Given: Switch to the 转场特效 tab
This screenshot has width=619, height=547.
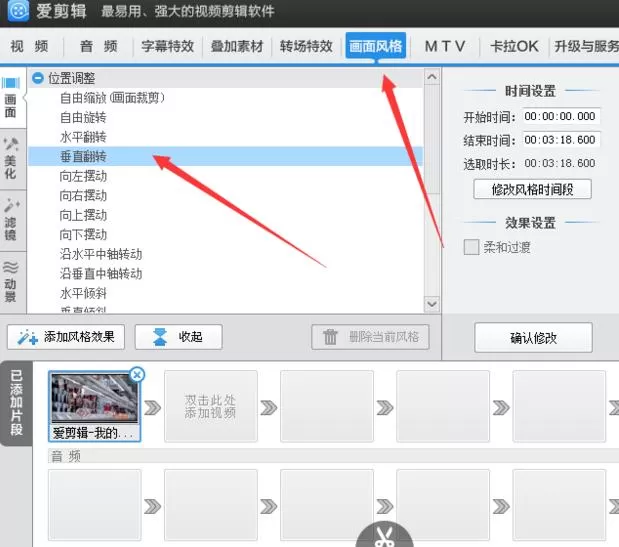Looking at the screenshot, I should [306, 47].
